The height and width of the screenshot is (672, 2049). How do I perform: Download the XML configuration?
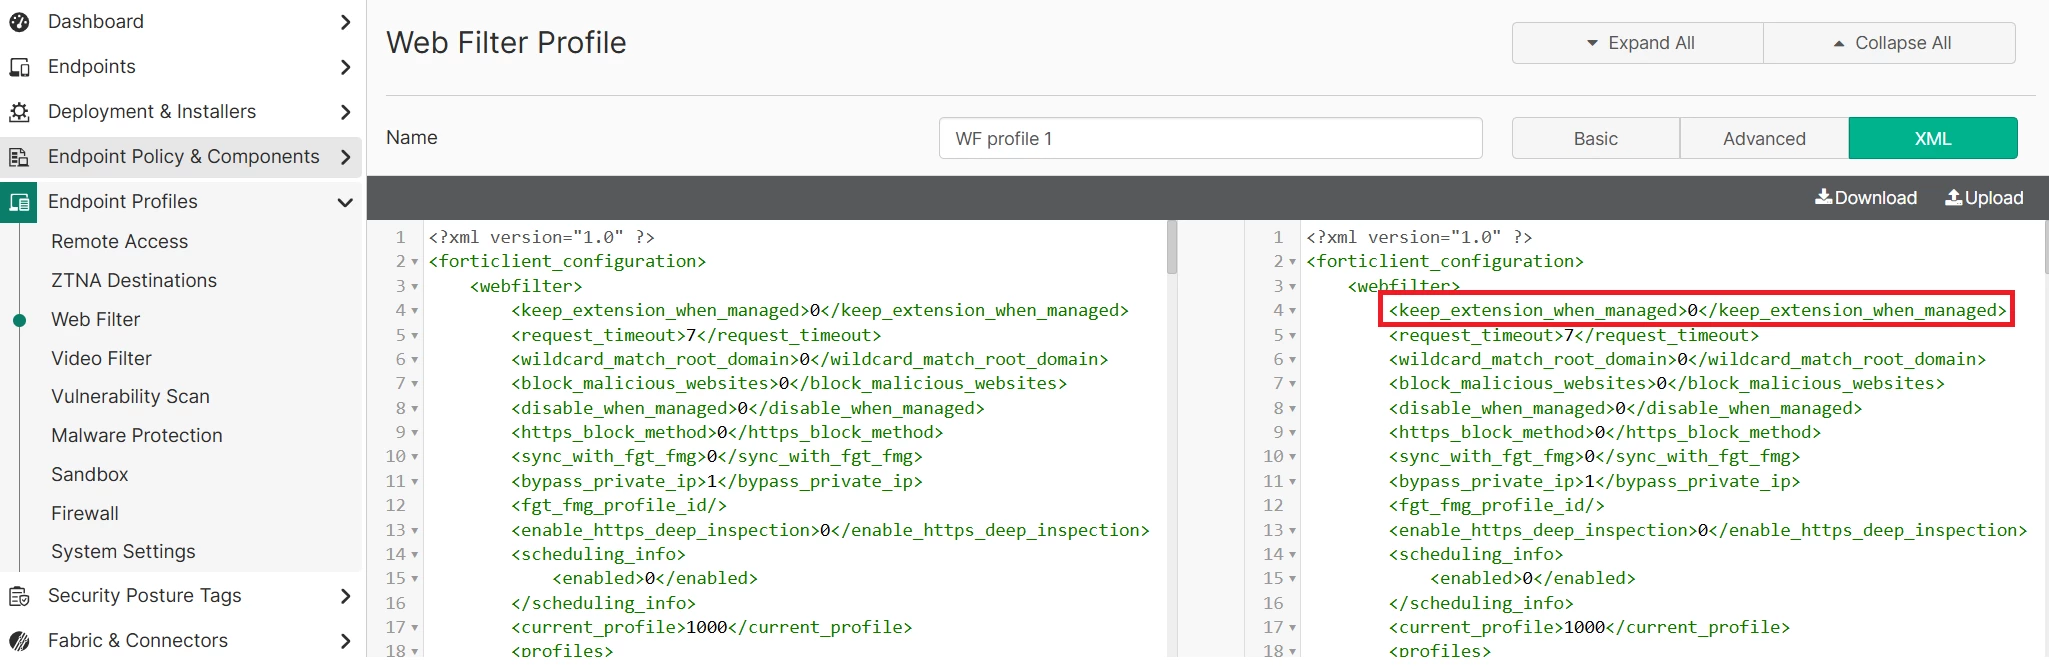click(1866, 198)
